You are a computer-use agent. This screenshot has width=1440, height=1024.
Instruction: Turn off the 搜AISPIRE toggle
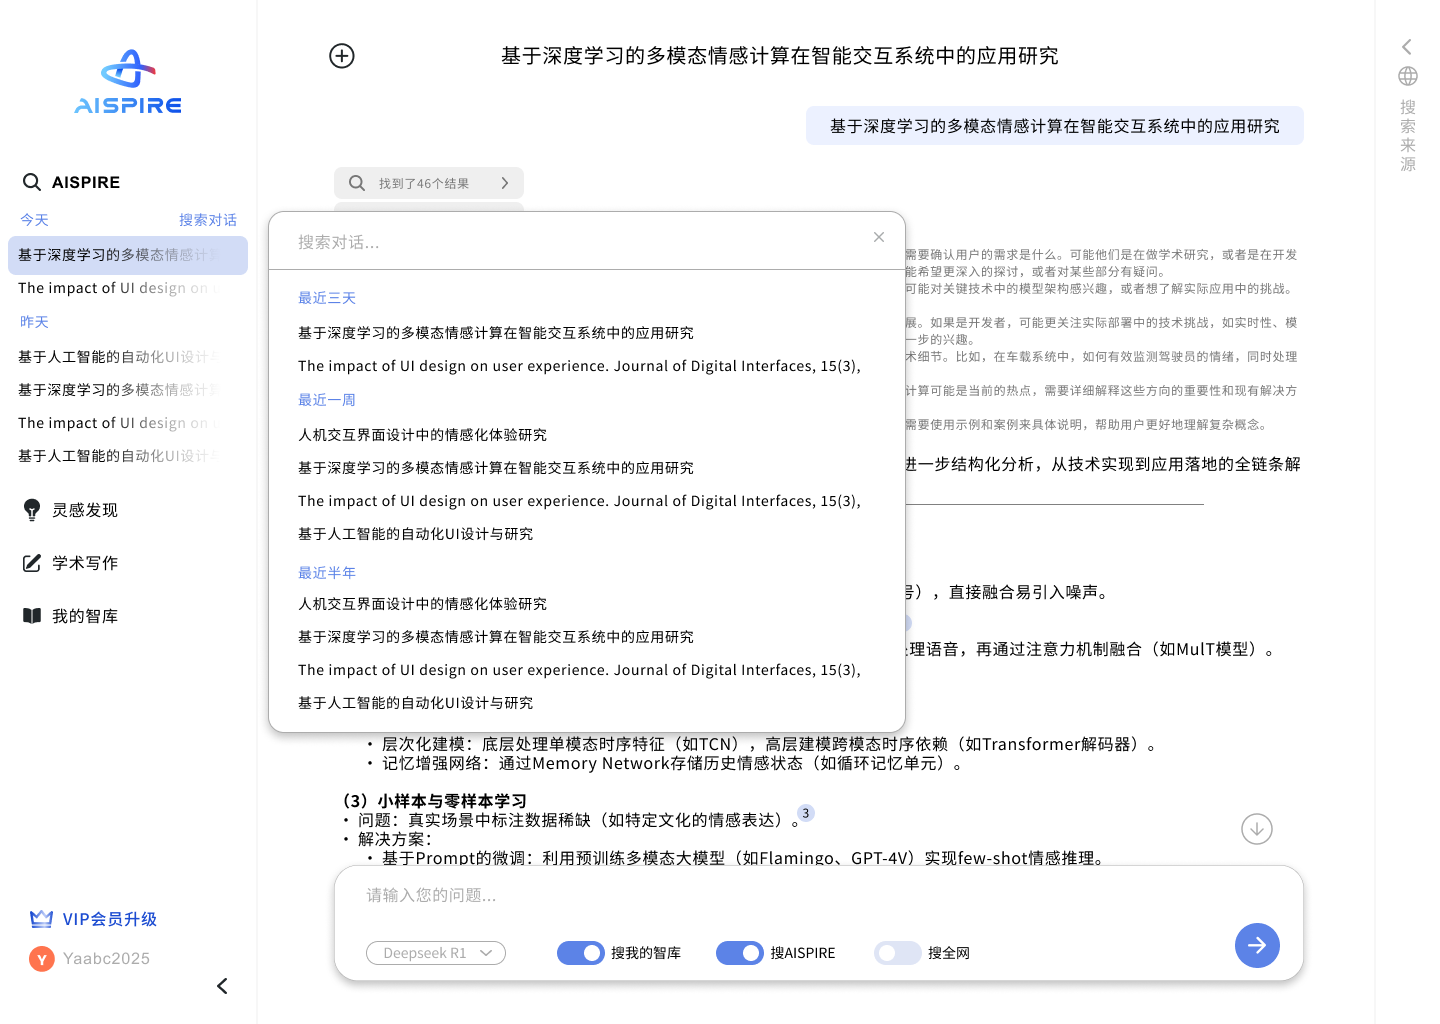coord(740,953)
